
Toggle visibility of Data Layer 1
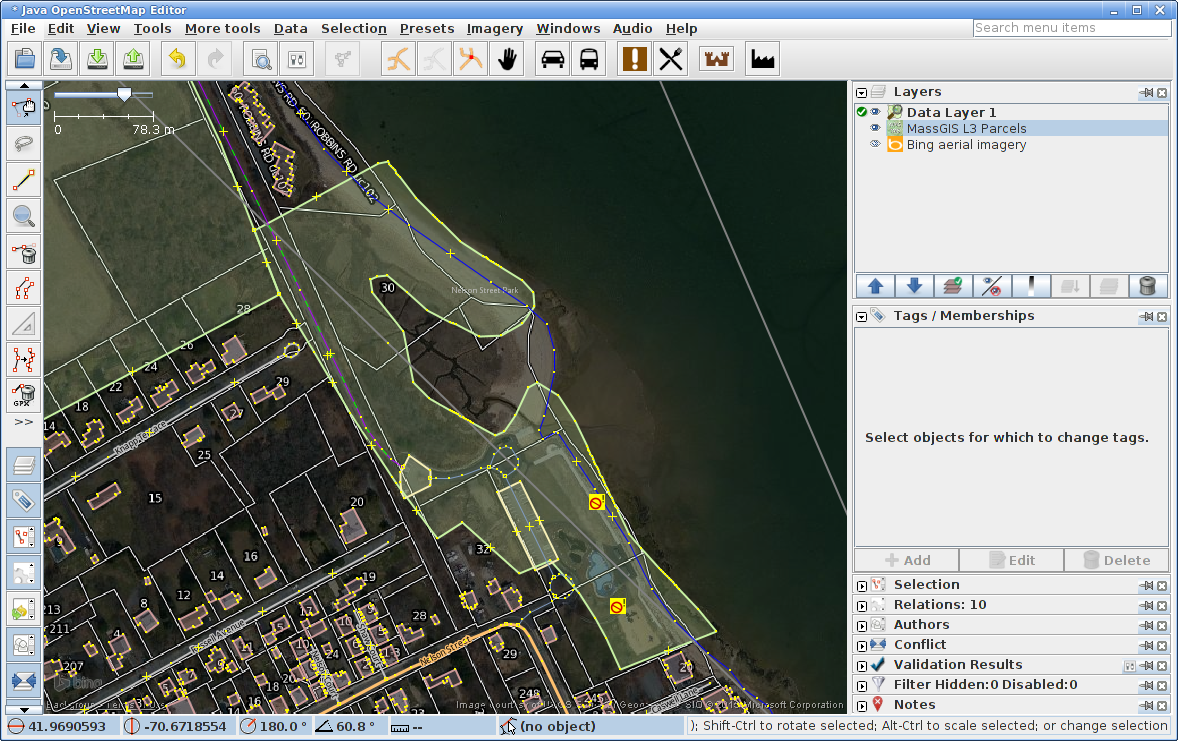pos(875,112)
